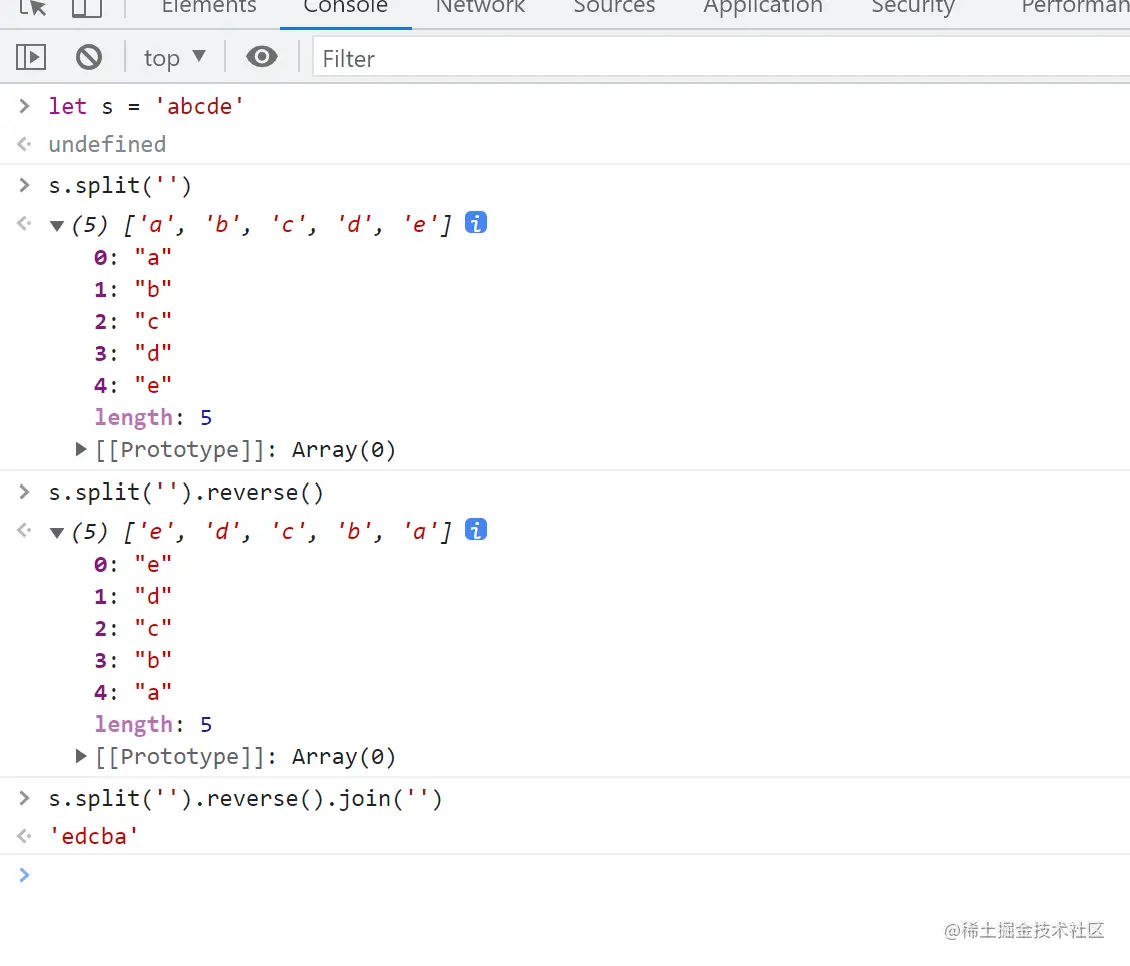The height and width of the screenshot is (966, 1130).
Task: Click the console input line "let s = 'abcde'"
Action: point(146,106)
